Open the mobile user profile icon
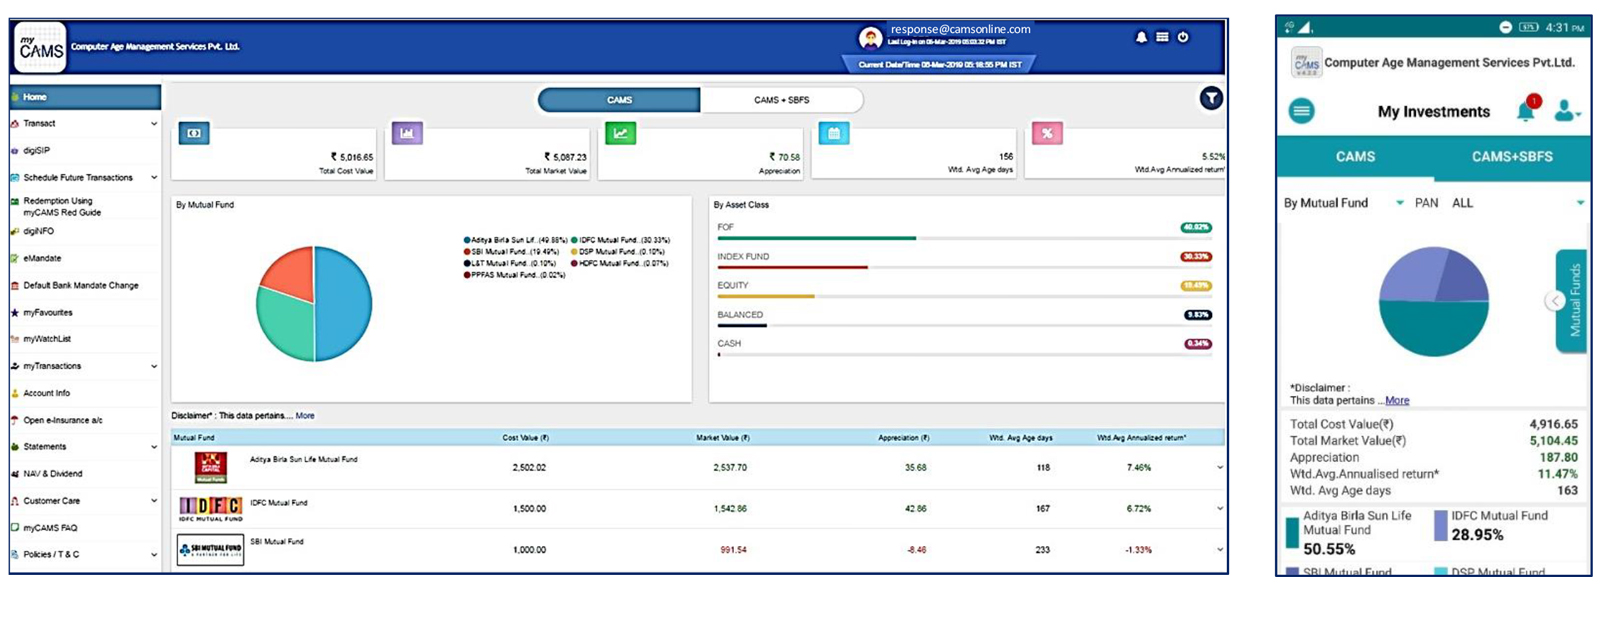Viewport: 1600px width, 624px height. coord(1565,111)
